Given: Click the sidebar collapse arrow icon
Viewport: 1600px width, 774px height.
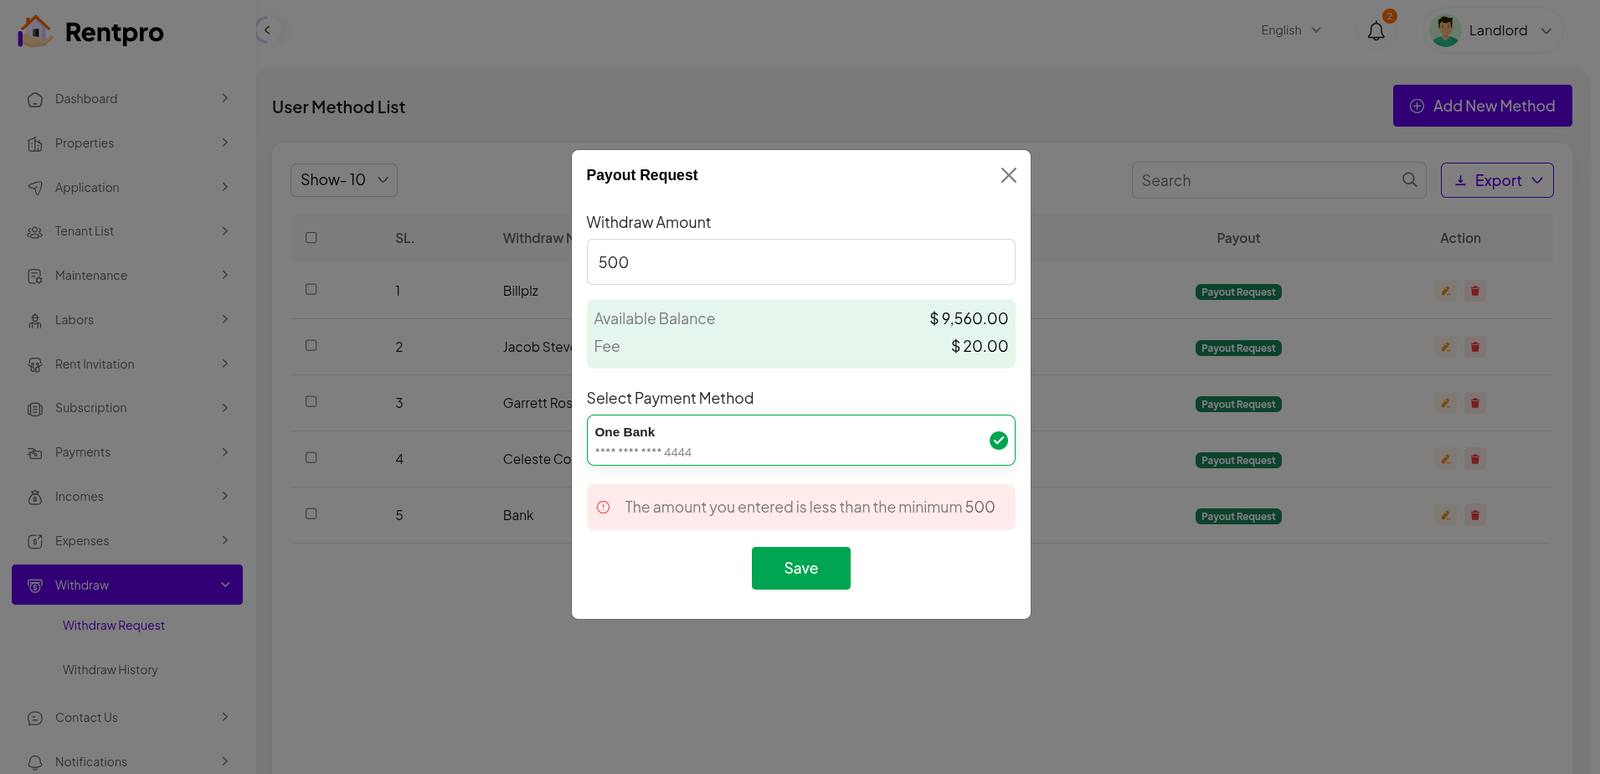Looking at the screenshot, I should tap(266, 30).
